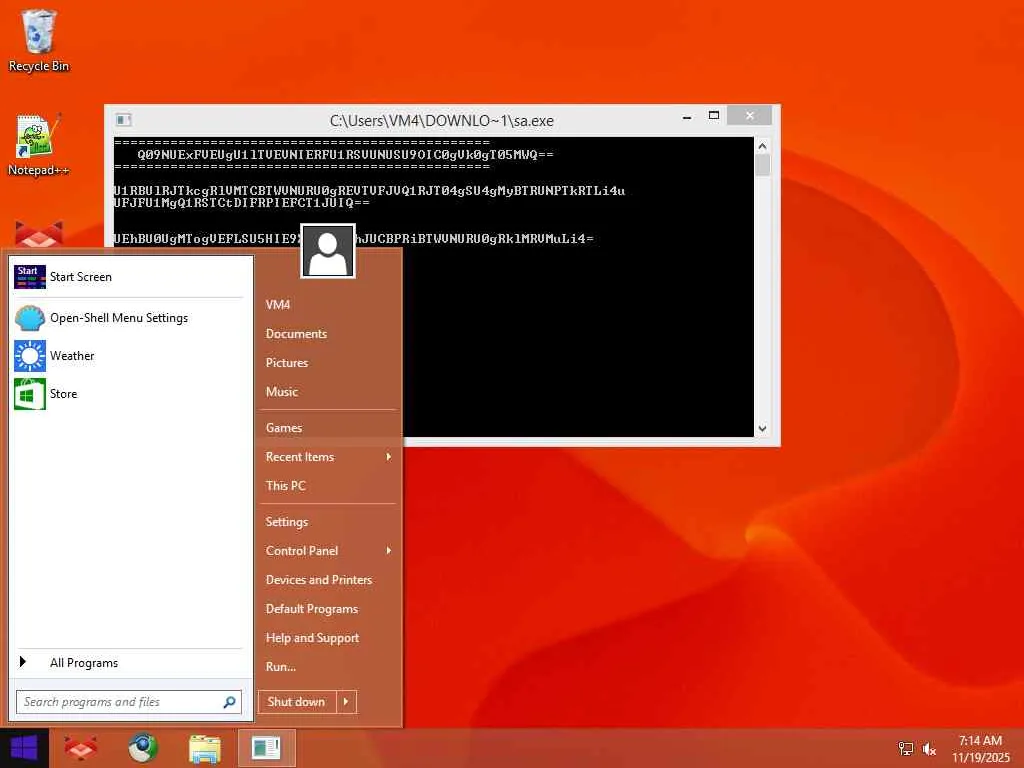Screen dimensions: 1024x768
Task: Open File Explorer from the taskbar
Action: (x=204, y=748)
